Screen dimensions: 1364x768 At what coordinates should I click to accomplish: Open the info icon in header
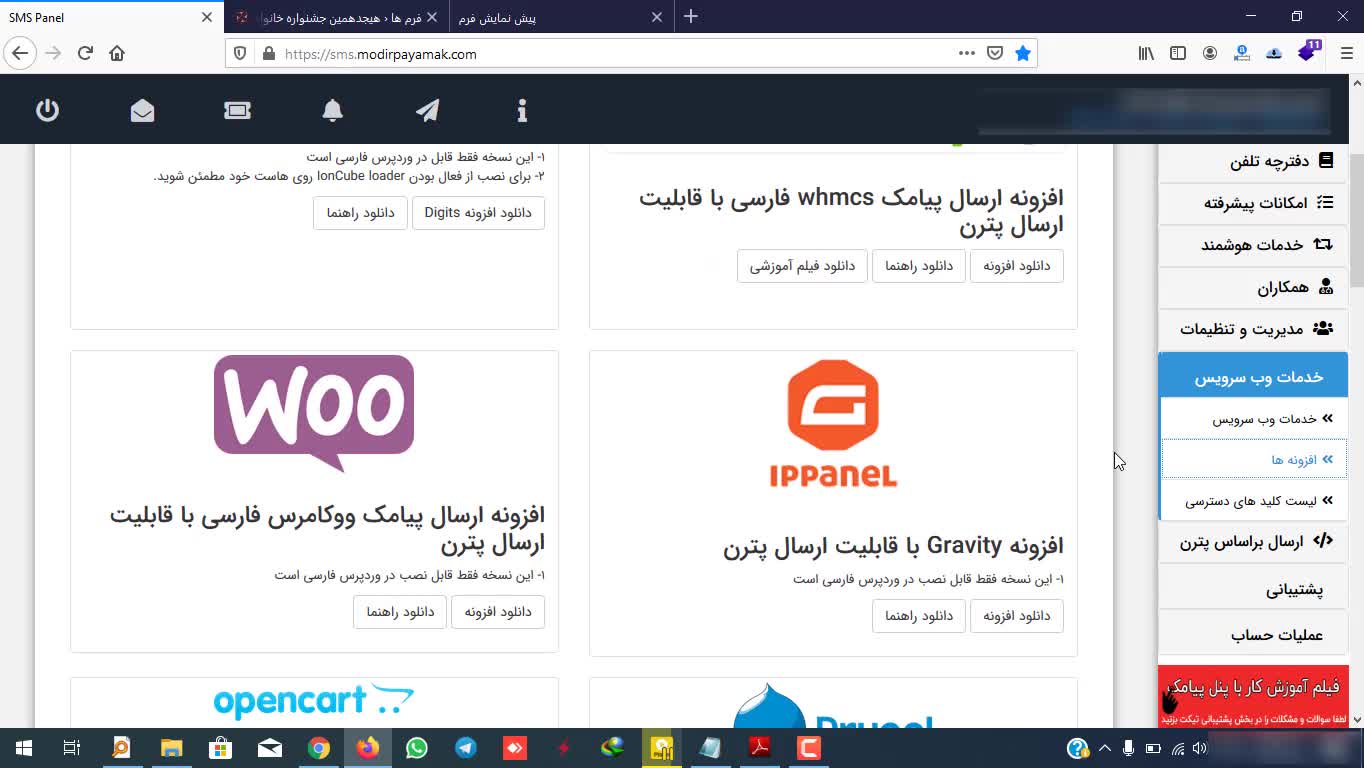[521, 110]
